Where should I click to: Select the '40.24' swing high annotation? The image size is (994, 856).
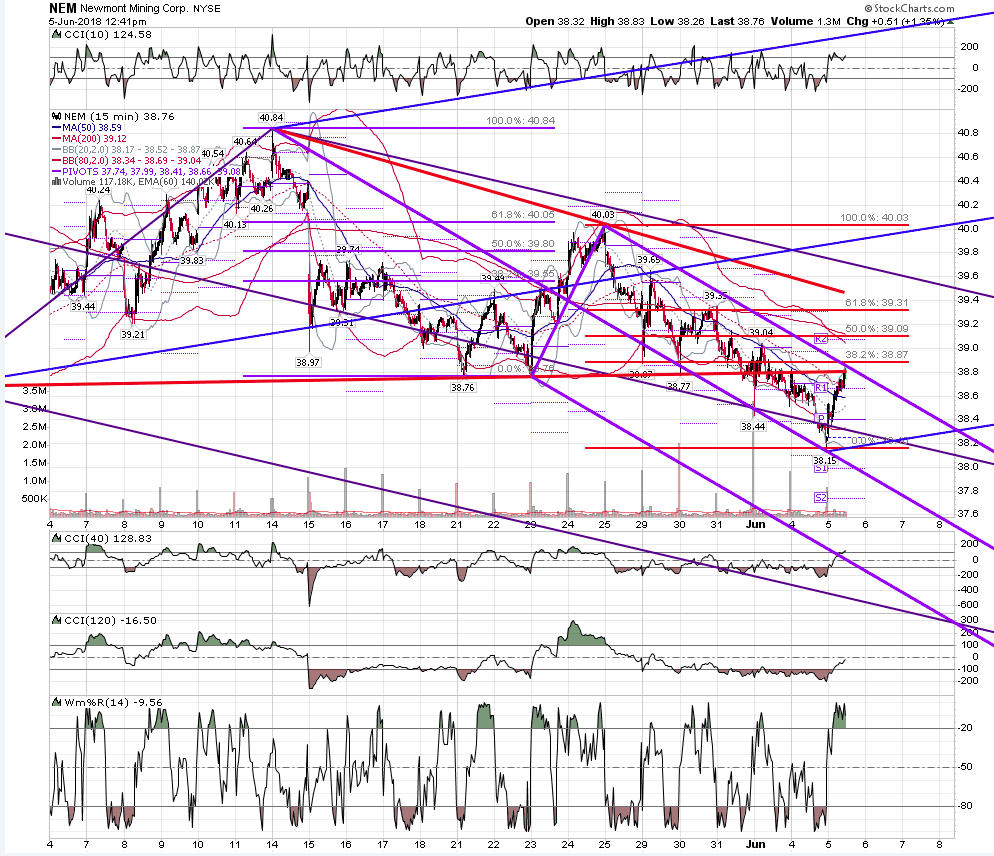coord(98,190)
